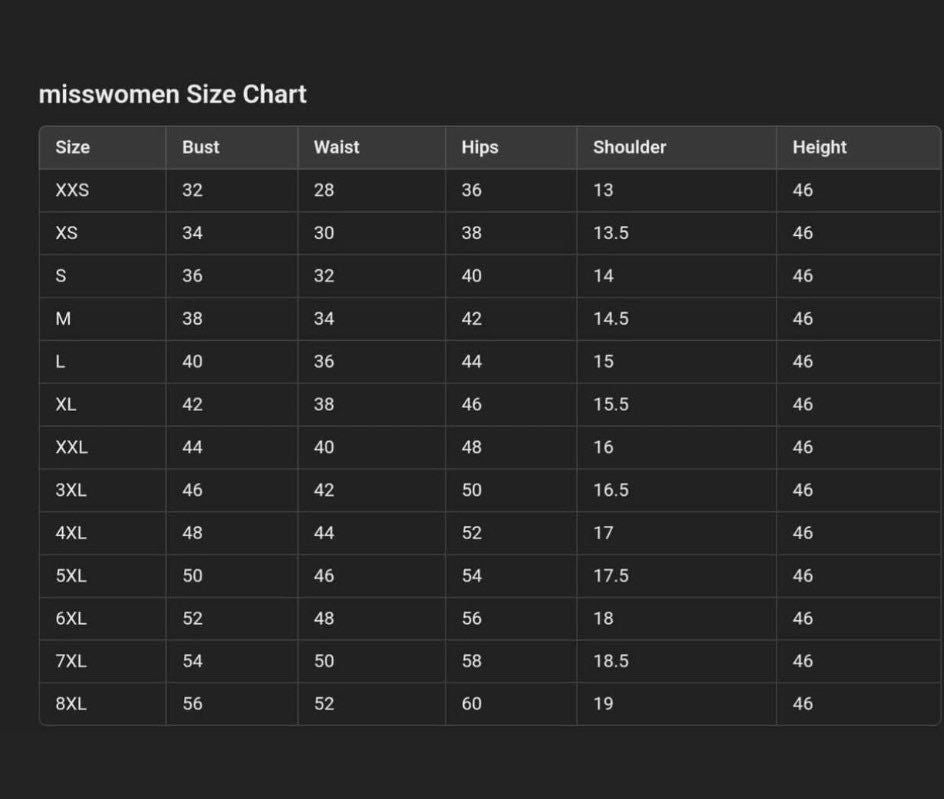
Task: Select the Height column header
Action: coord(819,147)
